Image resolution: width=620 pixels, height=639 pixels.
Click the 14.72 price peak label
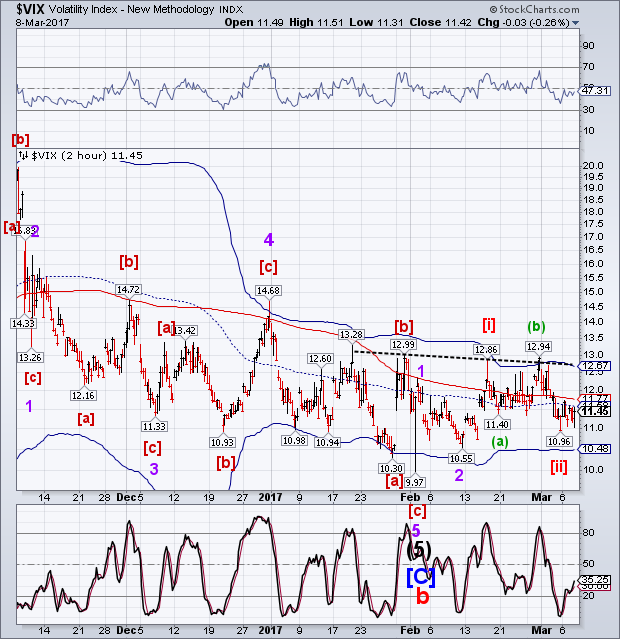pyautogui.click(x=128, y=289)
